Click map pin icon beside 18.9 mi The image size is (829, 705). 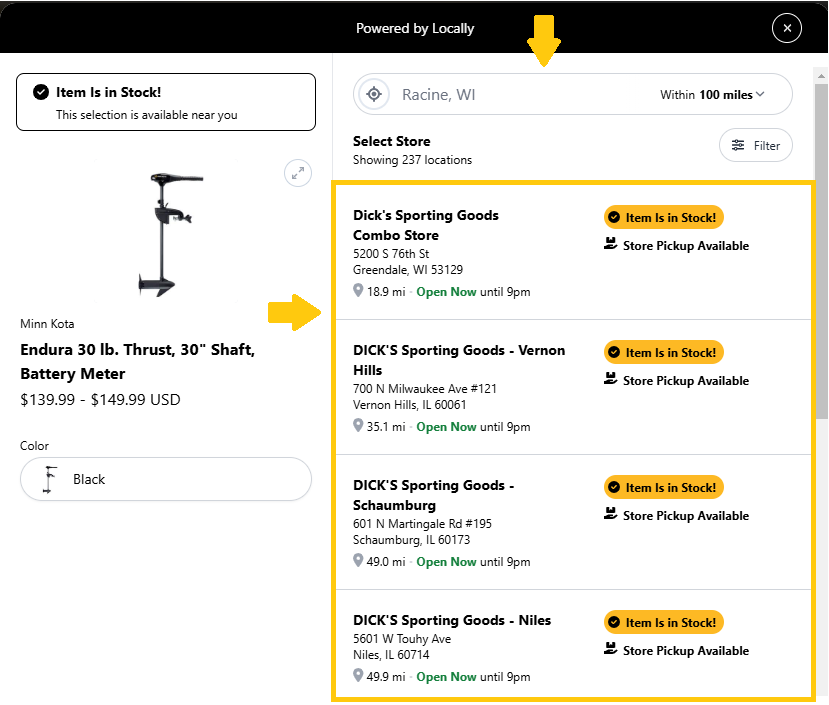(x=358, y=290)
